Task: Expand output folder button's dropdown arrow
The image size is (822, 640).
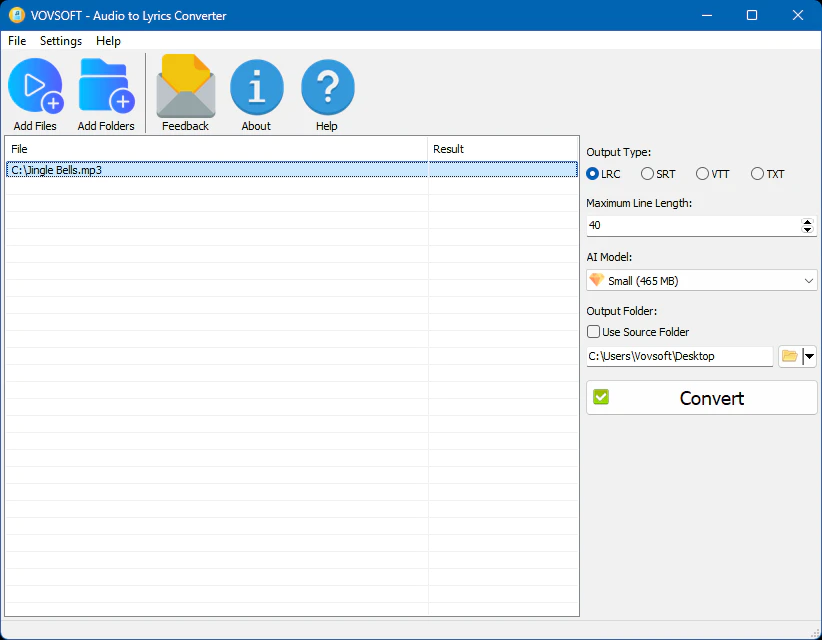Action: pos(809,356)
